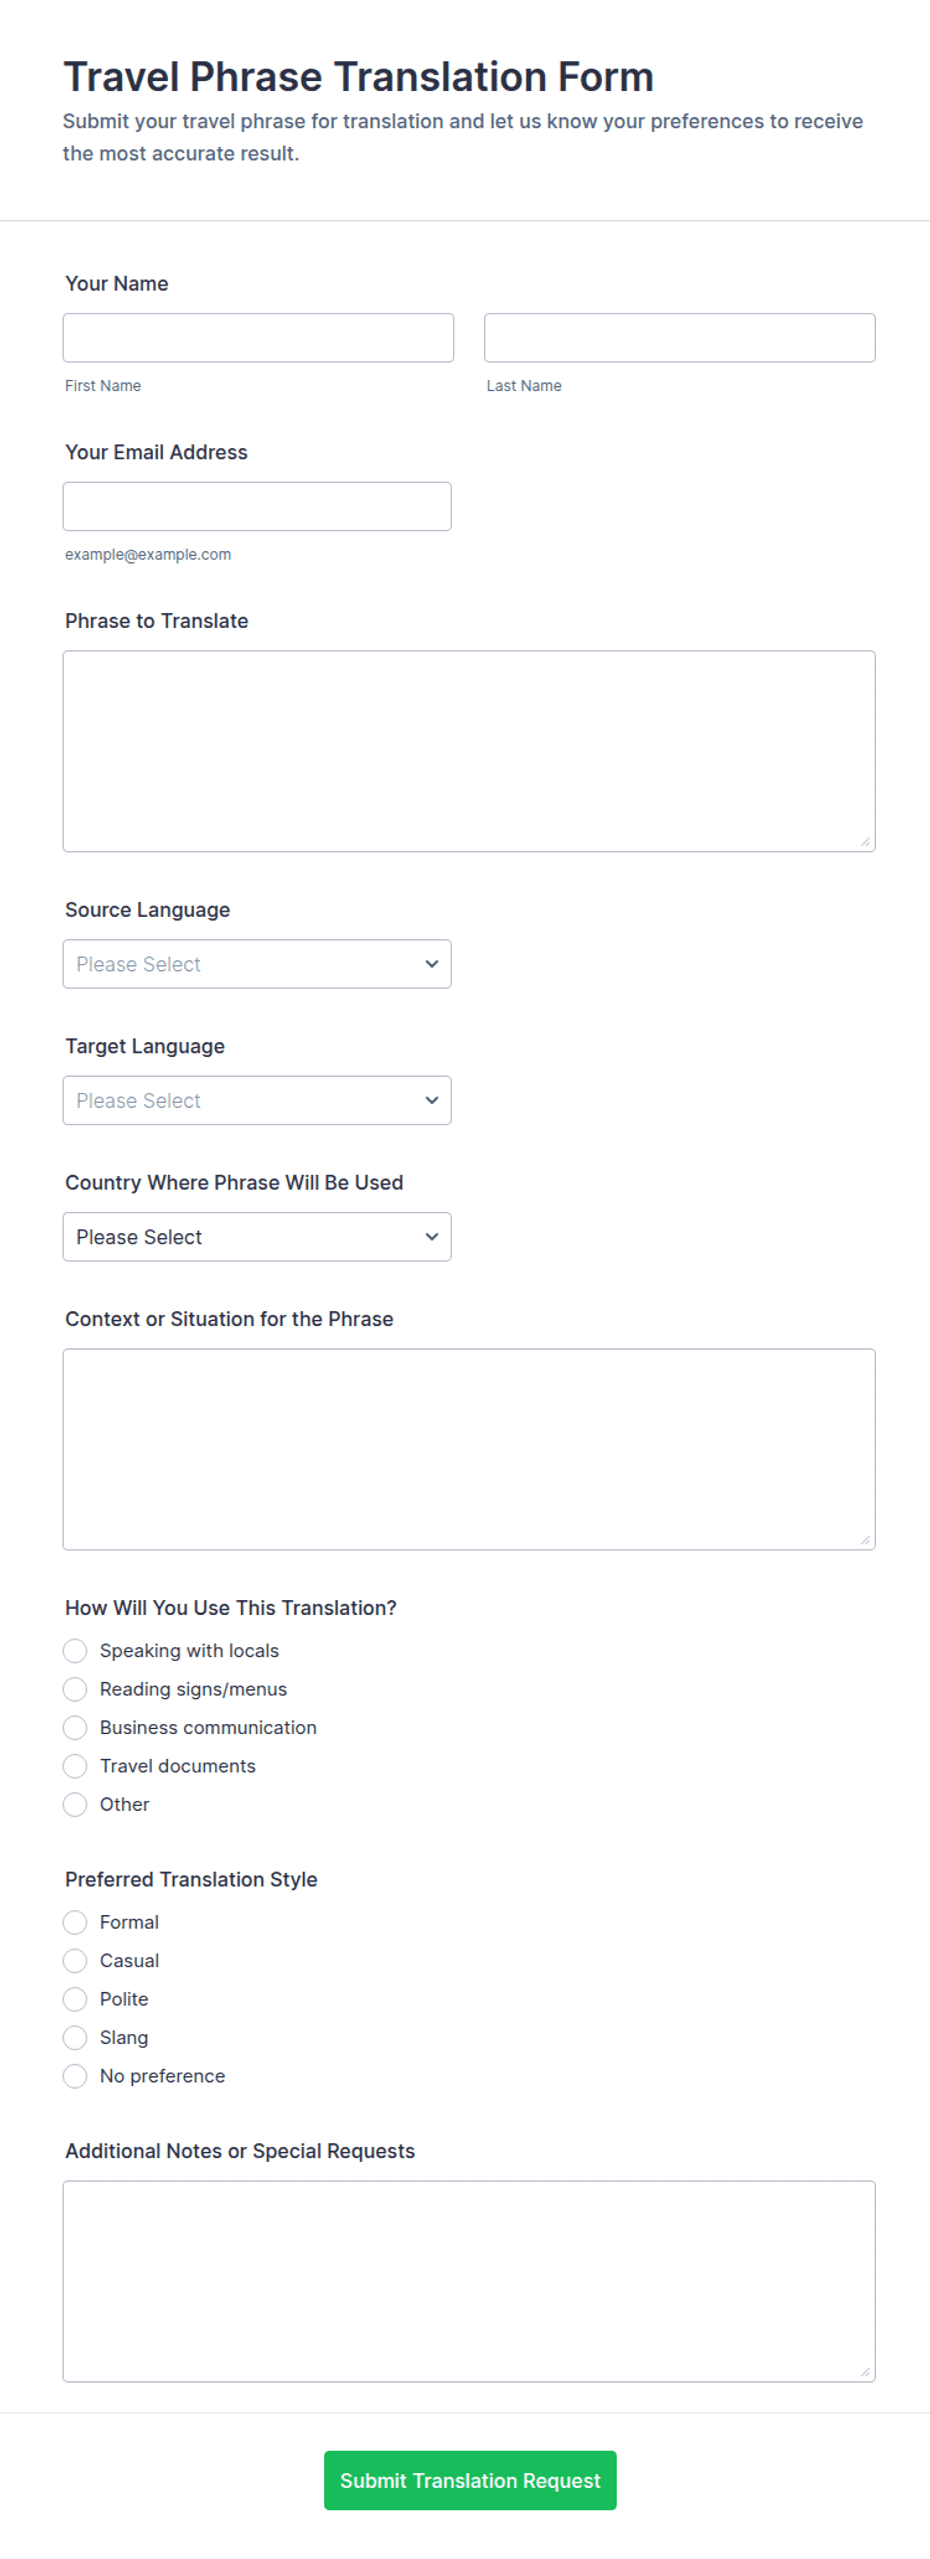Click the Last Name input field
The image size is (930, 2559).
(679, 338)
